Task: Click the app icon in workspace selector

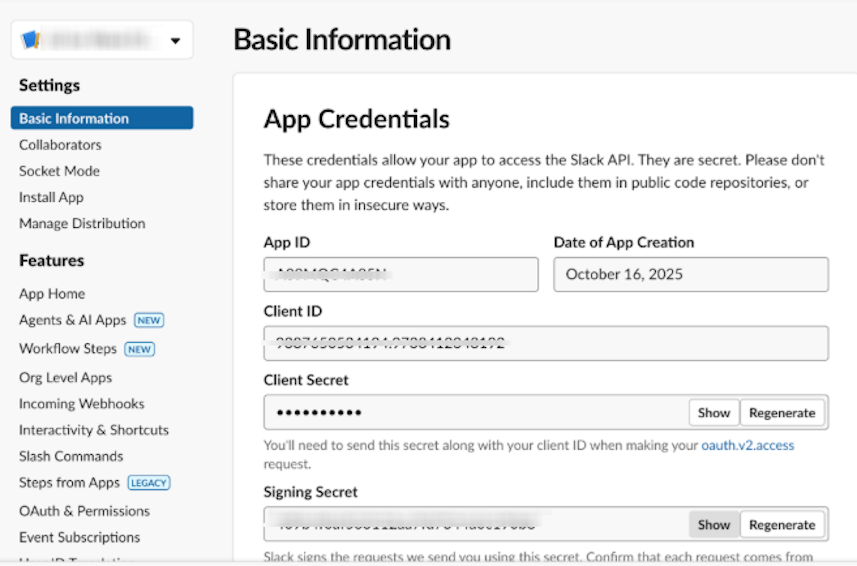Action: (x=30, y=40)
